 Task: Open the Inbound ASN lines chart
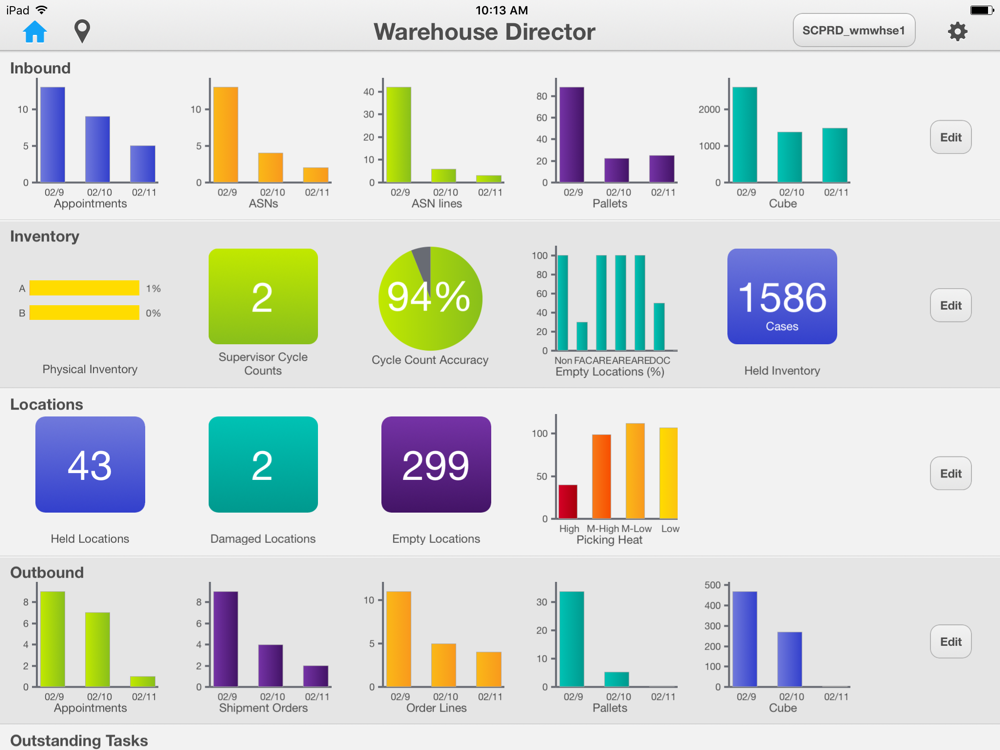point(436,143)
